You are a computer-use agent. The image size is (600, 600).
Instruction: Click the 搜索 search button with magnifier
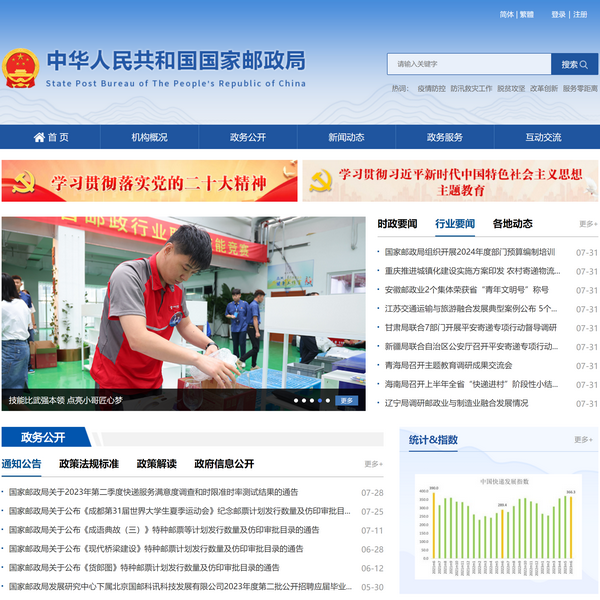[574, 64]
